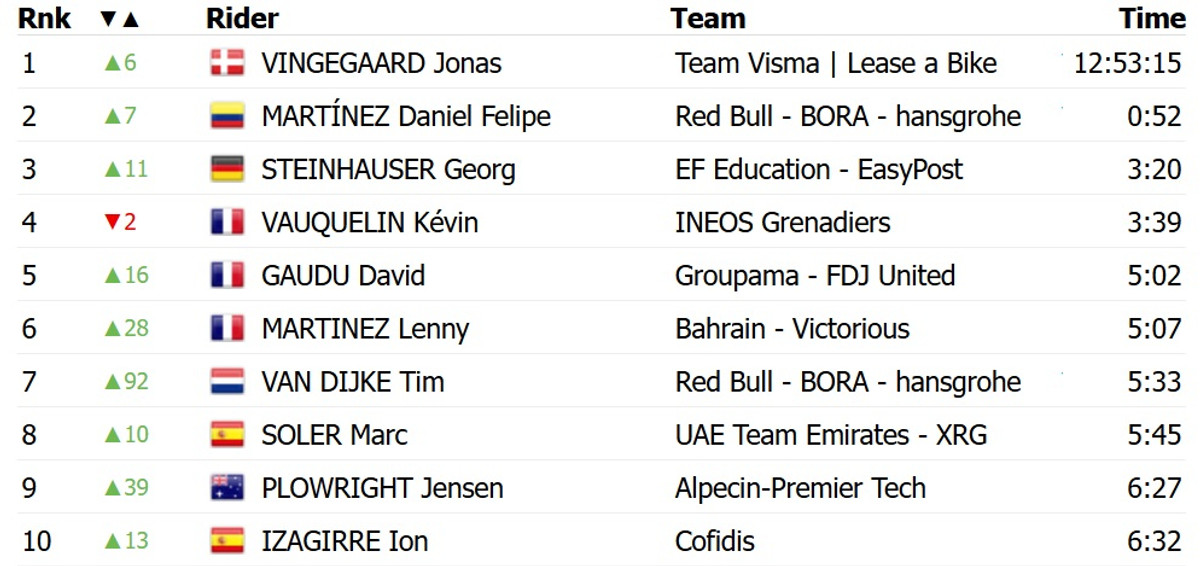Sort by the position change arrows header
1200x566 pixels.
(x=120, y=18)
